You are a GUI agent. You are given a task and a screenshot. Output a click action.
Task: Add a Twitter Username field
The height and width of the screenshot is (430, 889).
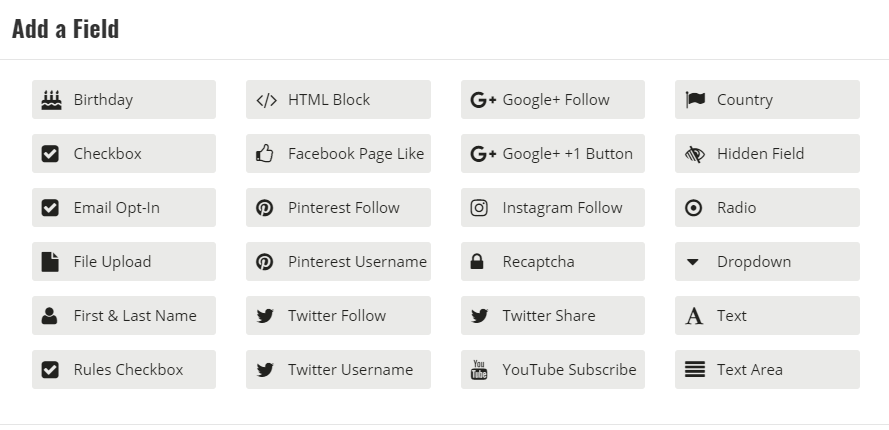point(338,369)
